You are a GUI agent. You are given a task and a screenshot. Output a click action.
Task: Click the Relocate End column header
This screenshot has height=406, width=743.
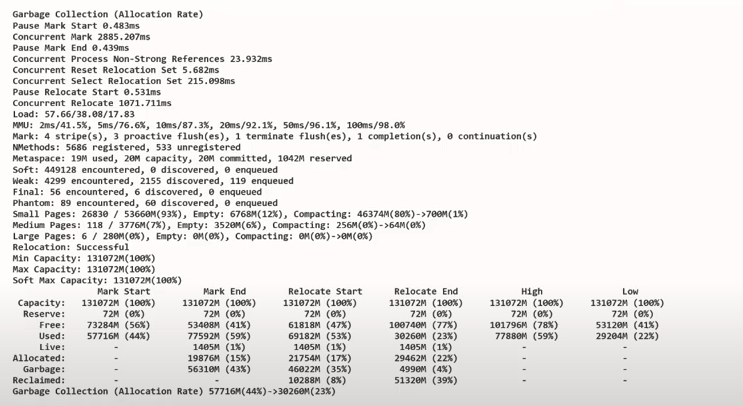click(x=426, y=291)
